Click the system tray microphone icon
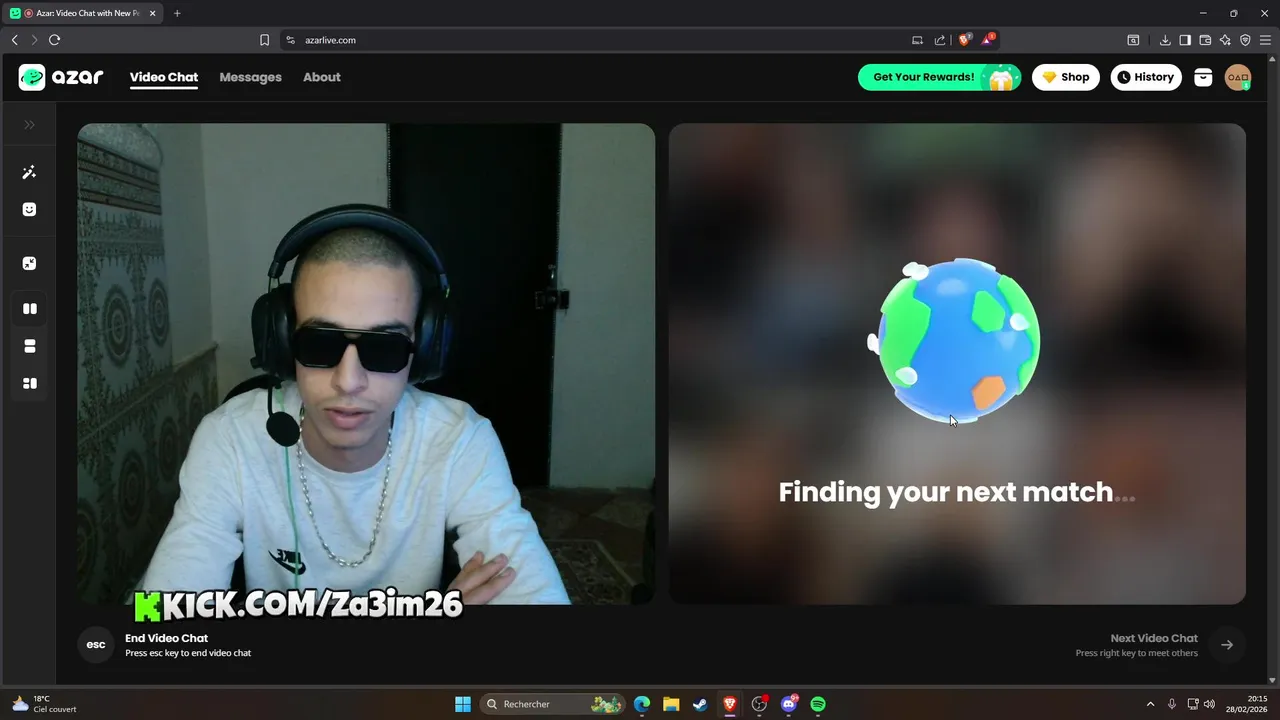This screenshot has height=720, width=1280. pyautogui.click(x=1172, y=704)
